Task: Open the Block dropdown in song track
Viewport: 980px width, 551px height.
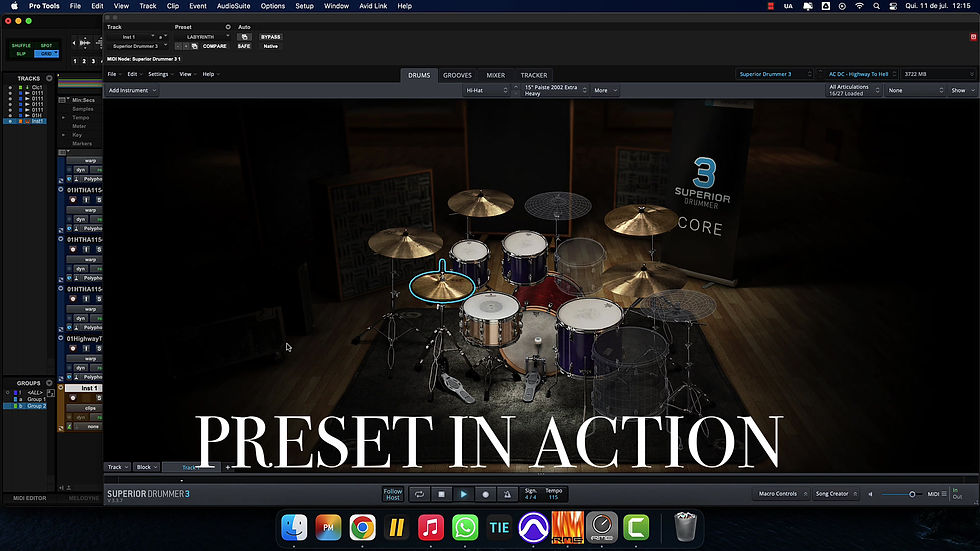Action: 146,467
